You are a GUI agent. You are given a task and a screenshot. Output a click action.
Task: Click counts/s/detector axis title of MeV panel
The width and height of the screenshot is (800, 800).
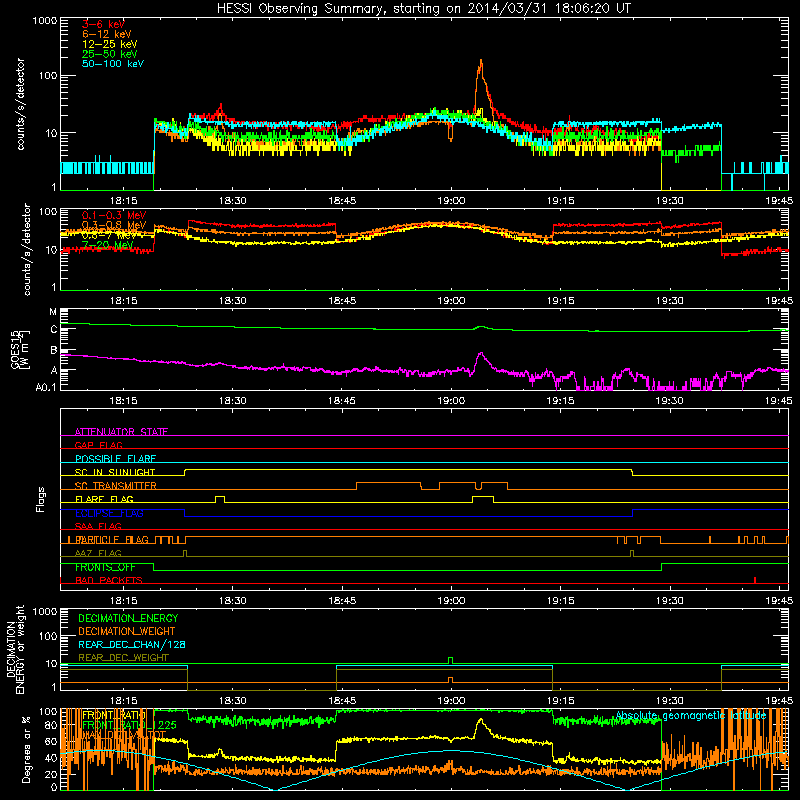[x=27, y=249]
